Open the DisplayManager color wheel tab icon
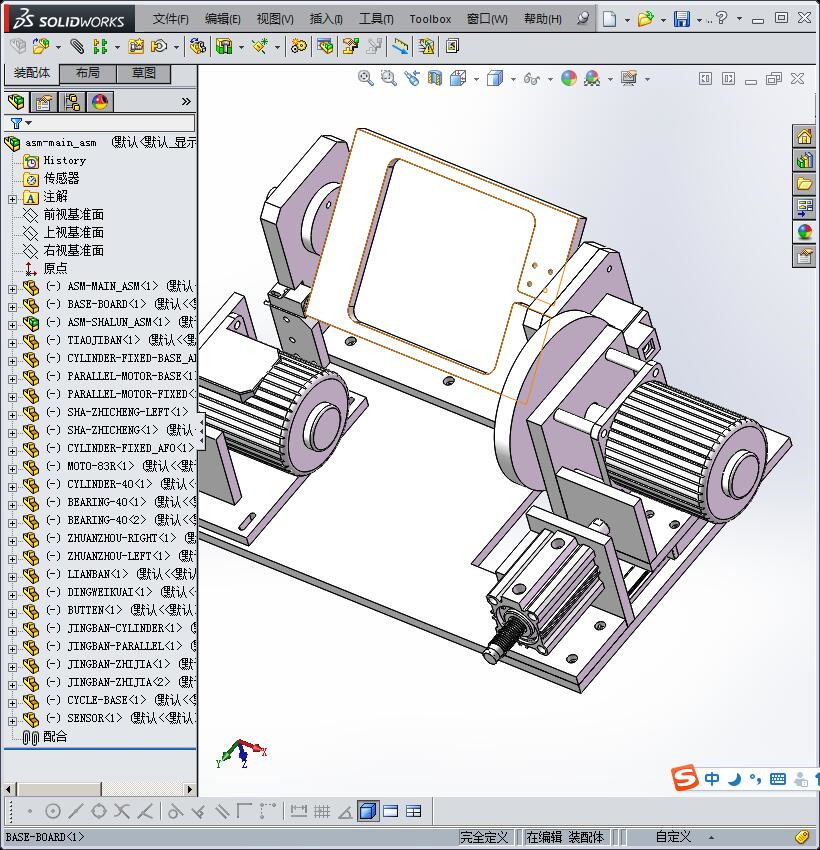The image size is (820, 850). [100, 101]
